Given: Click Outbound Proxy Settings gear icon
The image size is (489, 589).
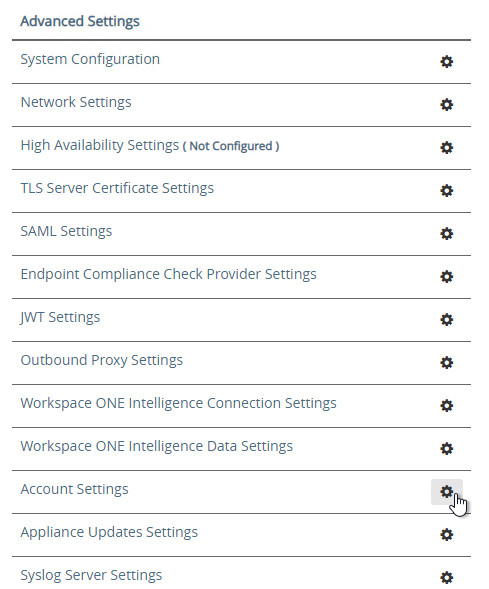Looking at the screenshot, I should 447,362.
